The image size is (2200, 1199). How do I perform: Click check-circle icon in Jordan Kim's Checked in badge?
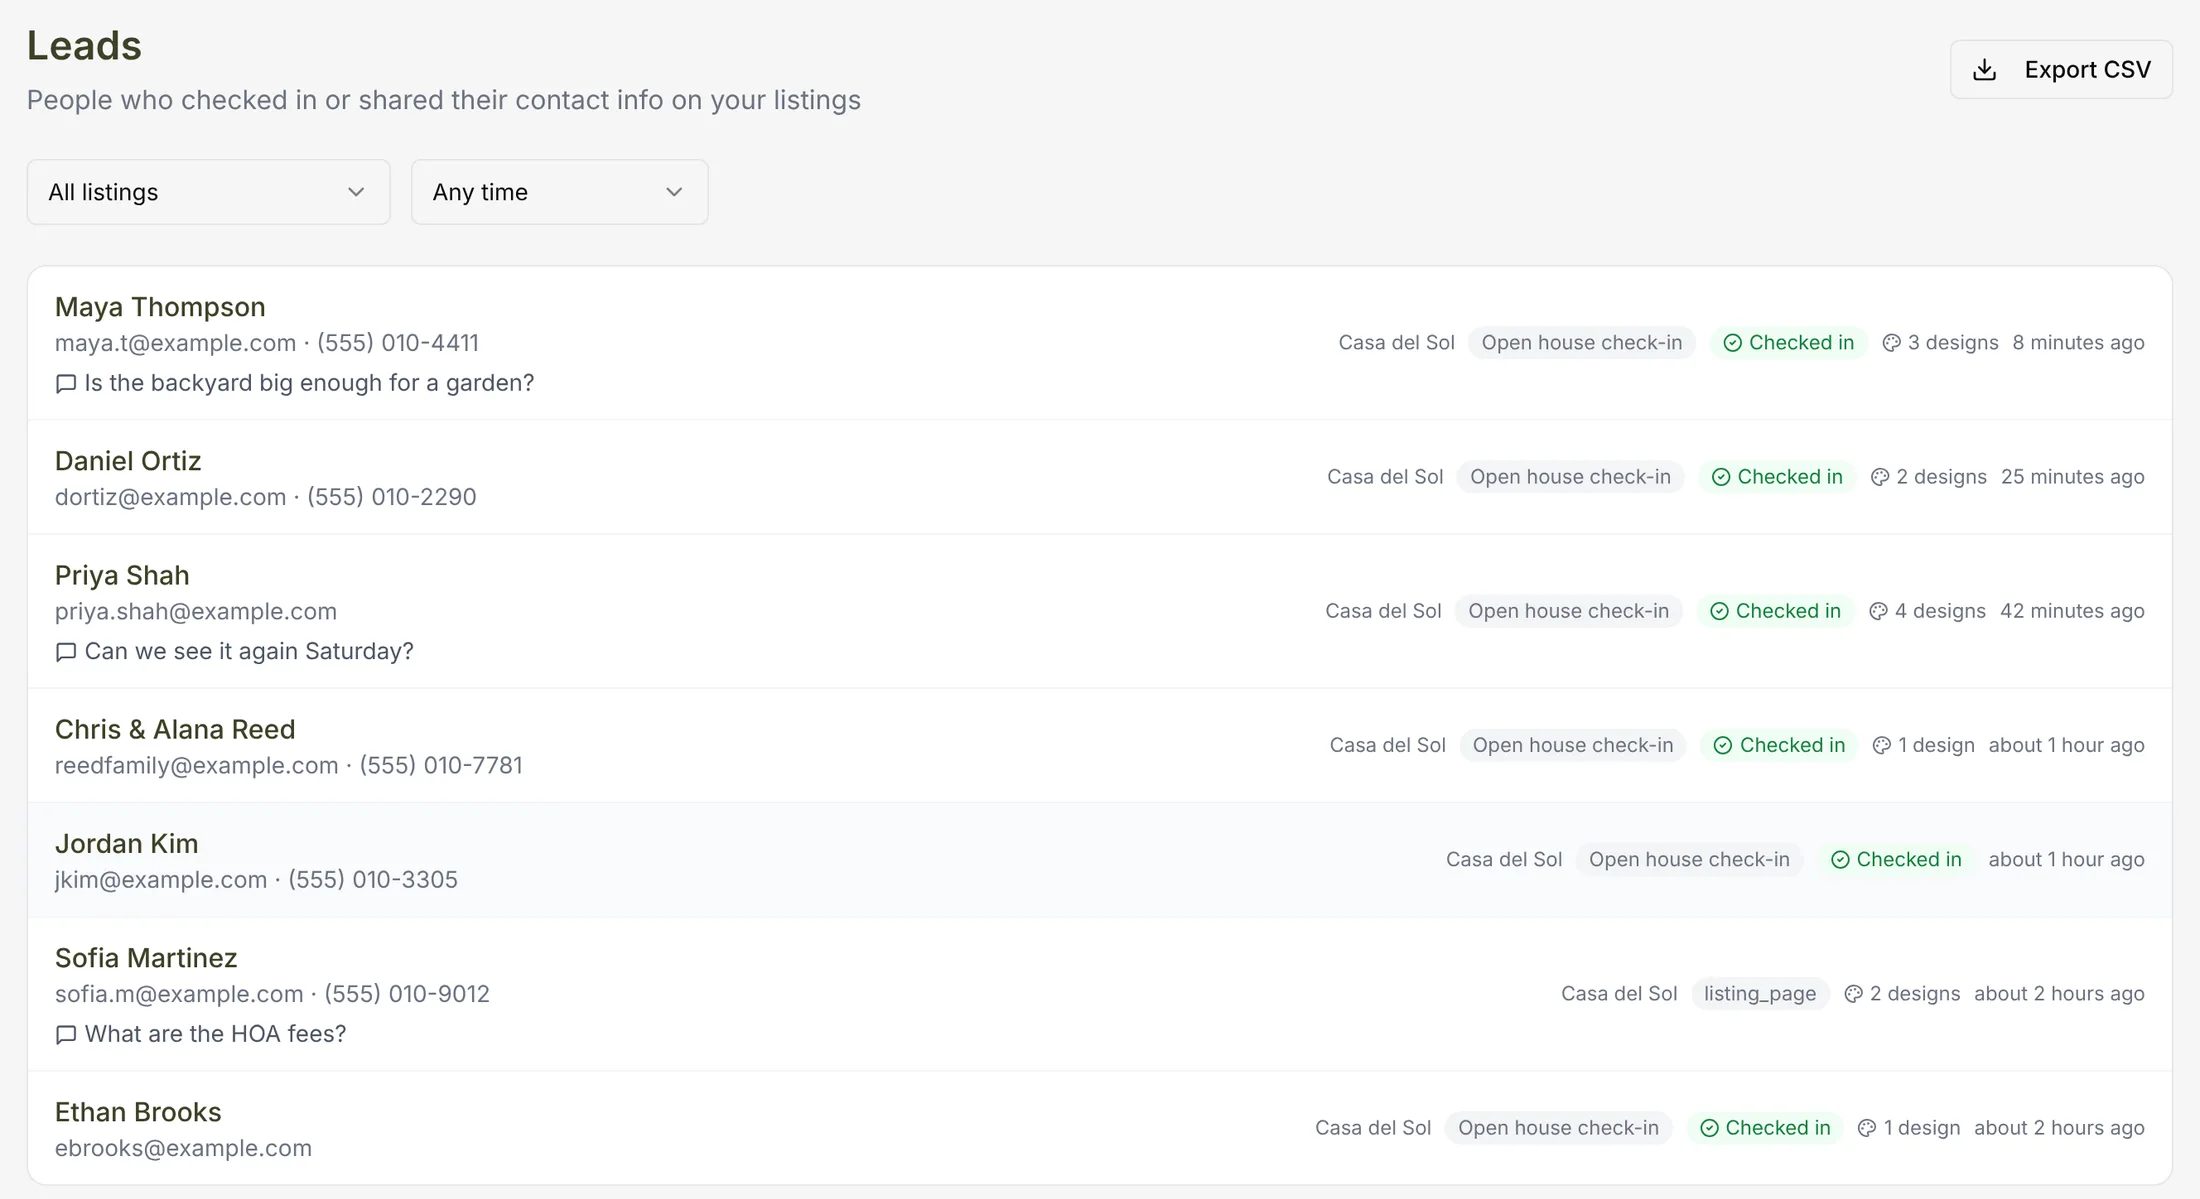1840,860
